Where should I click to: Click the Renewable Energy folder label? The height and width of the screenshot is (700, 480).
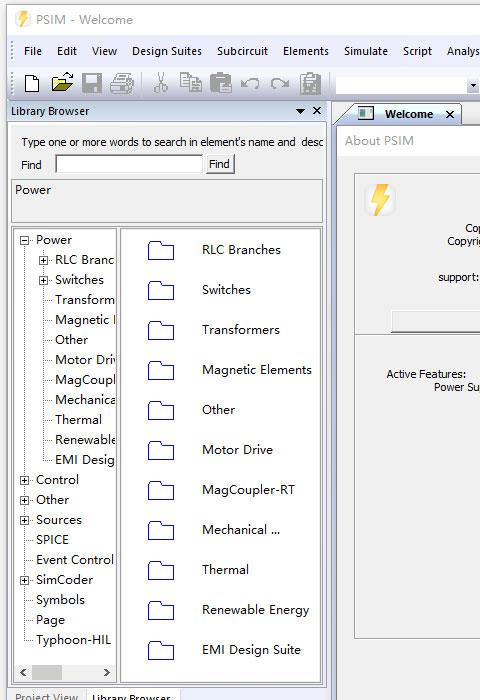point(255,610)
